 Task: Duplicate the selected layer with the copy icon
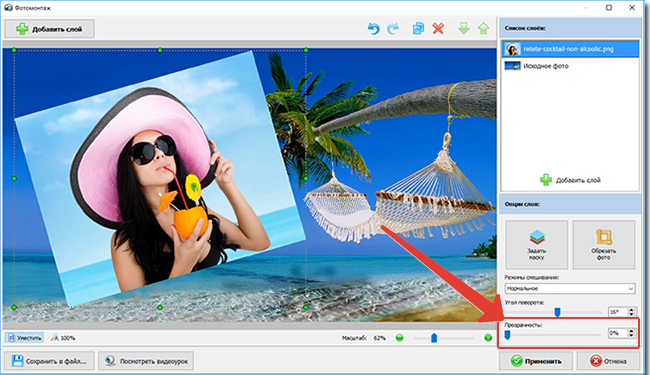pyautogui.click(x=418, y=29)
